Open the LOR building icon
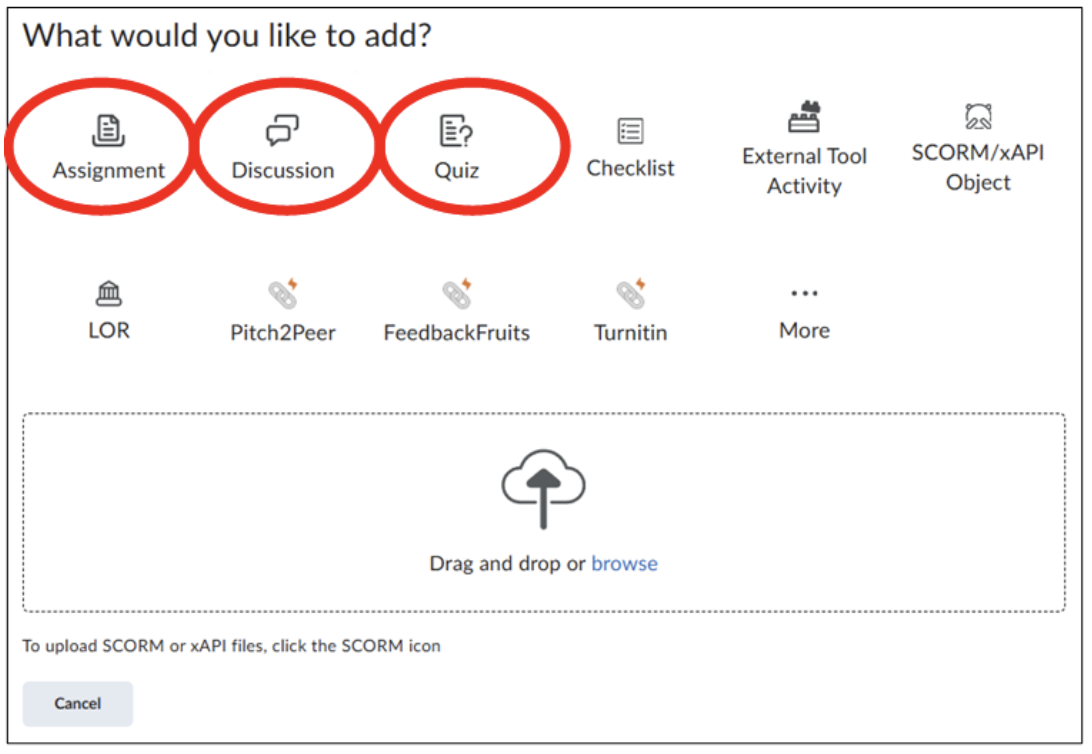This screenshot has width=1092, height=754. tap(109, 294)
